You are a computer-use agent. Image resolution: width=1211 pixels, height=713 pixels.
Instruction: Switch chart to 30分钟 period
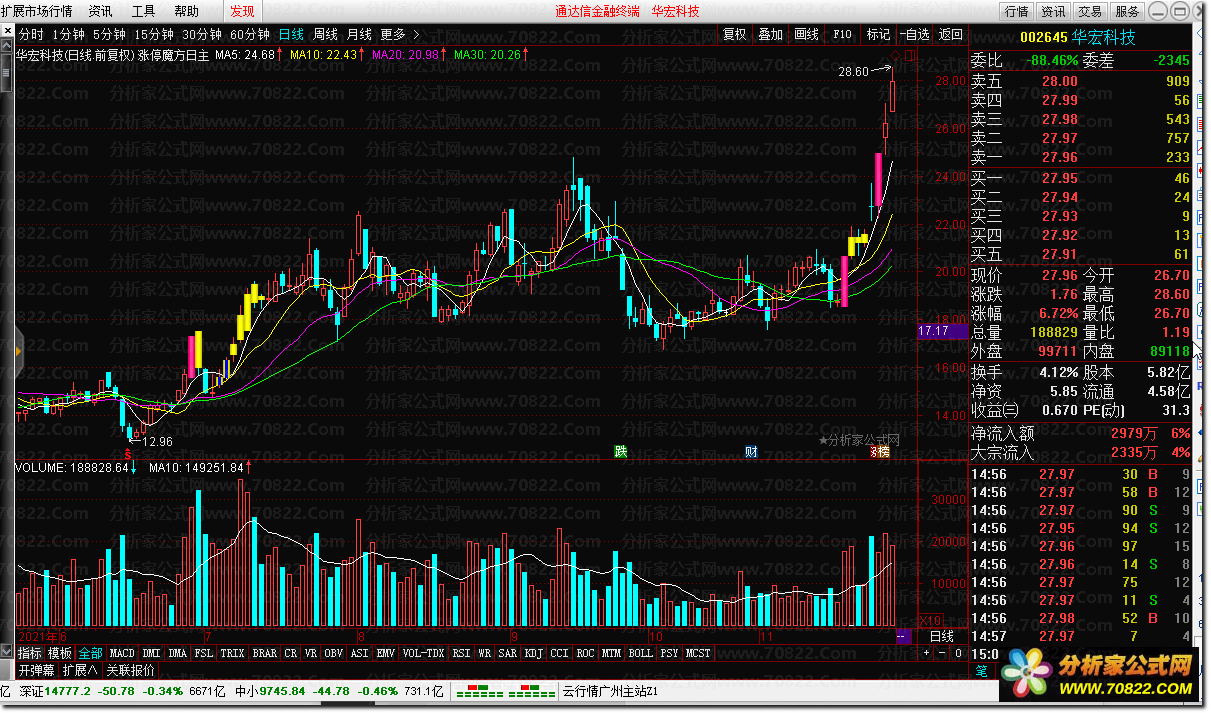coord(201,34)
